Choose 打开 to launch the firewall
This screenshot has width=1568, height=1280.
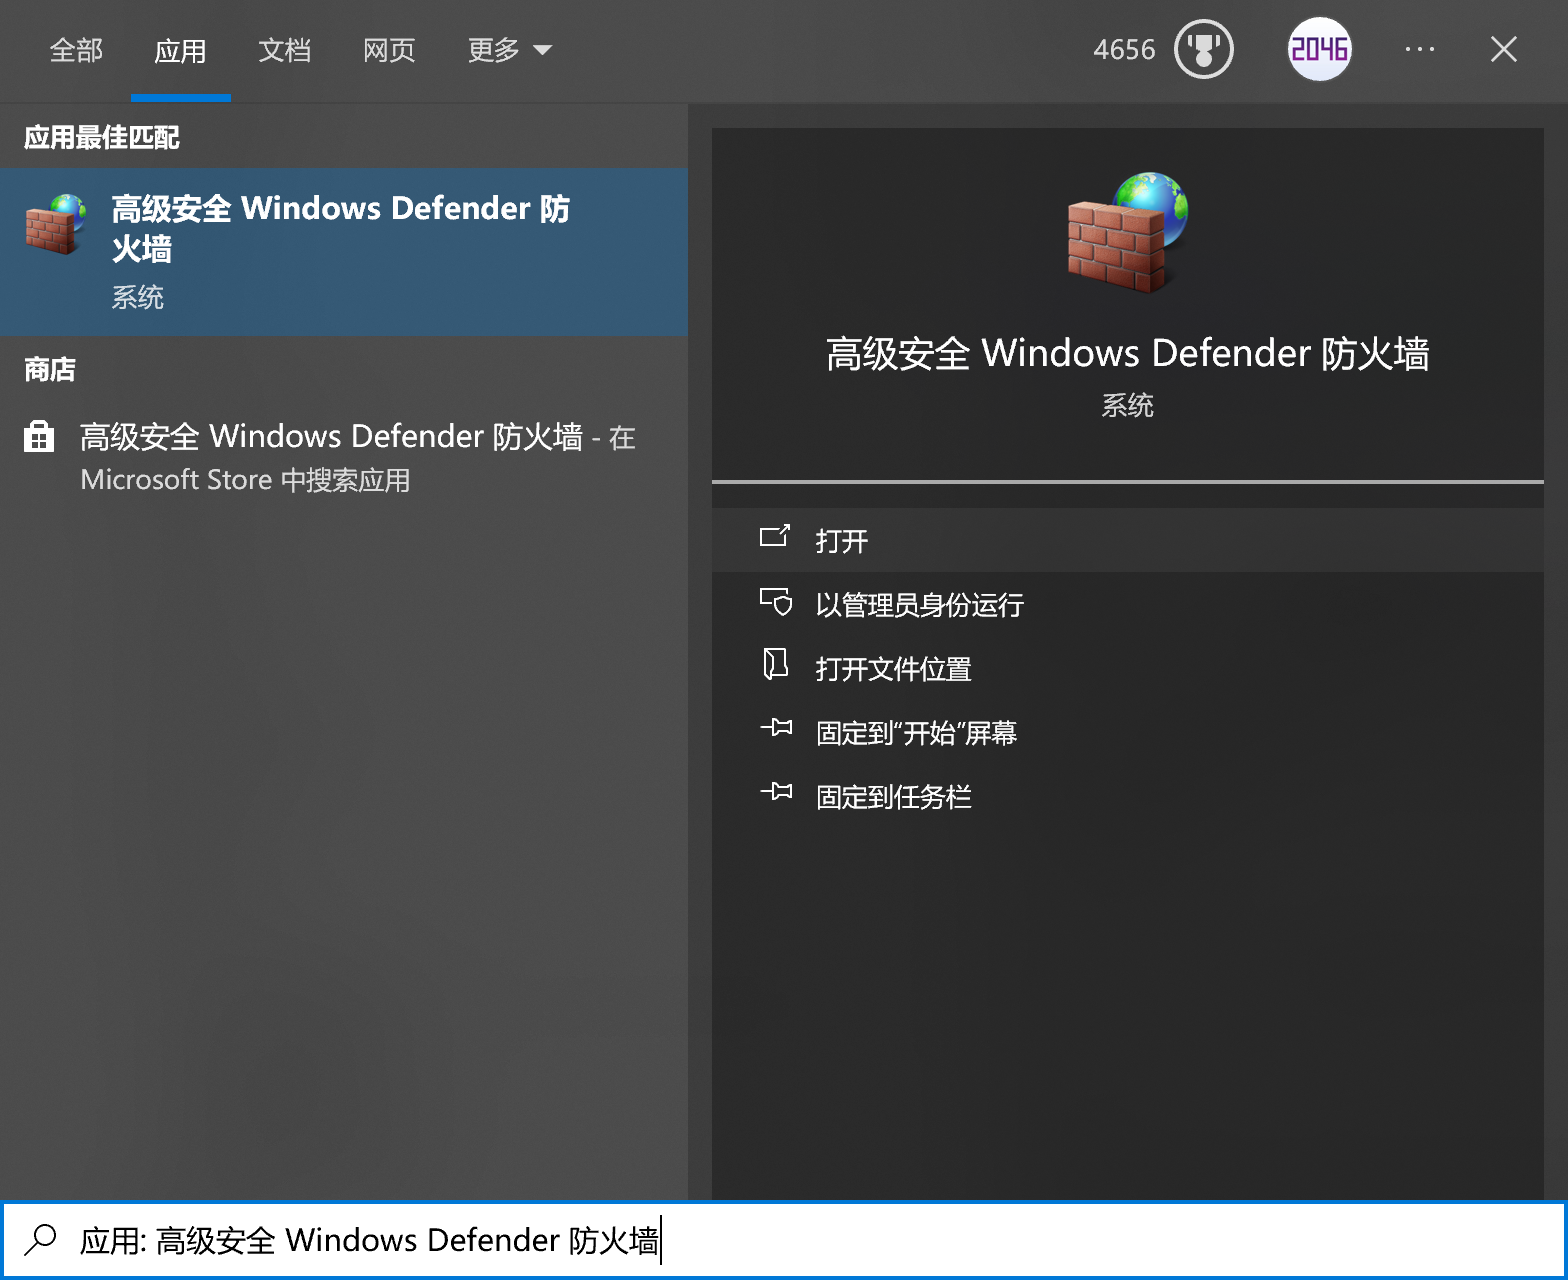(x=841, y=541)
